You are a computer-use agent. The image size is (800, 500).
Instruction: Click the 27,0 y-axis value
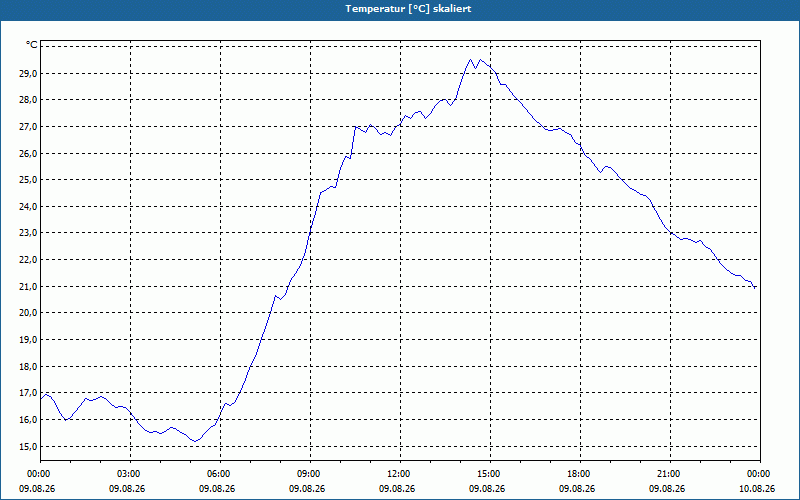point(29,127)
